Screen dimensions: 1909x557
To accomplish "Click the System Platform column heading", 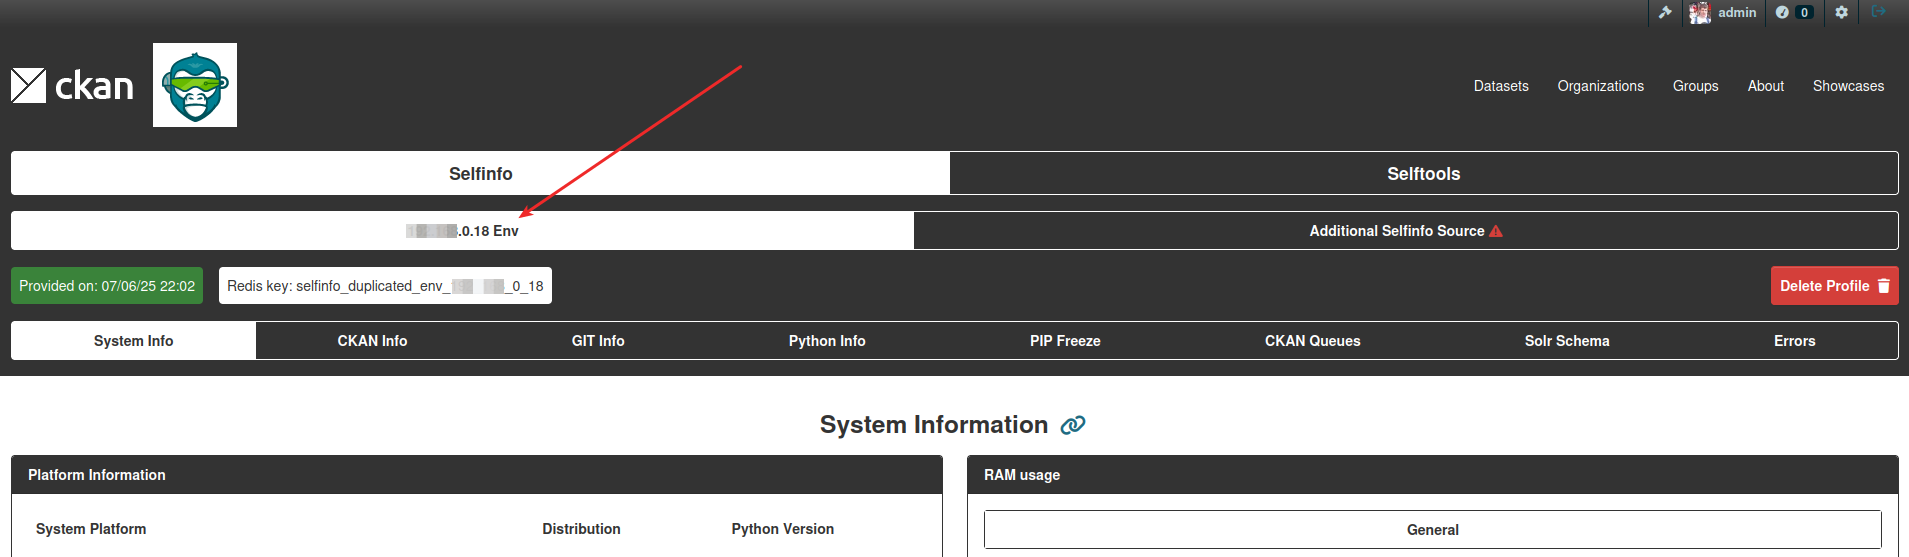I will pos(91,529).
